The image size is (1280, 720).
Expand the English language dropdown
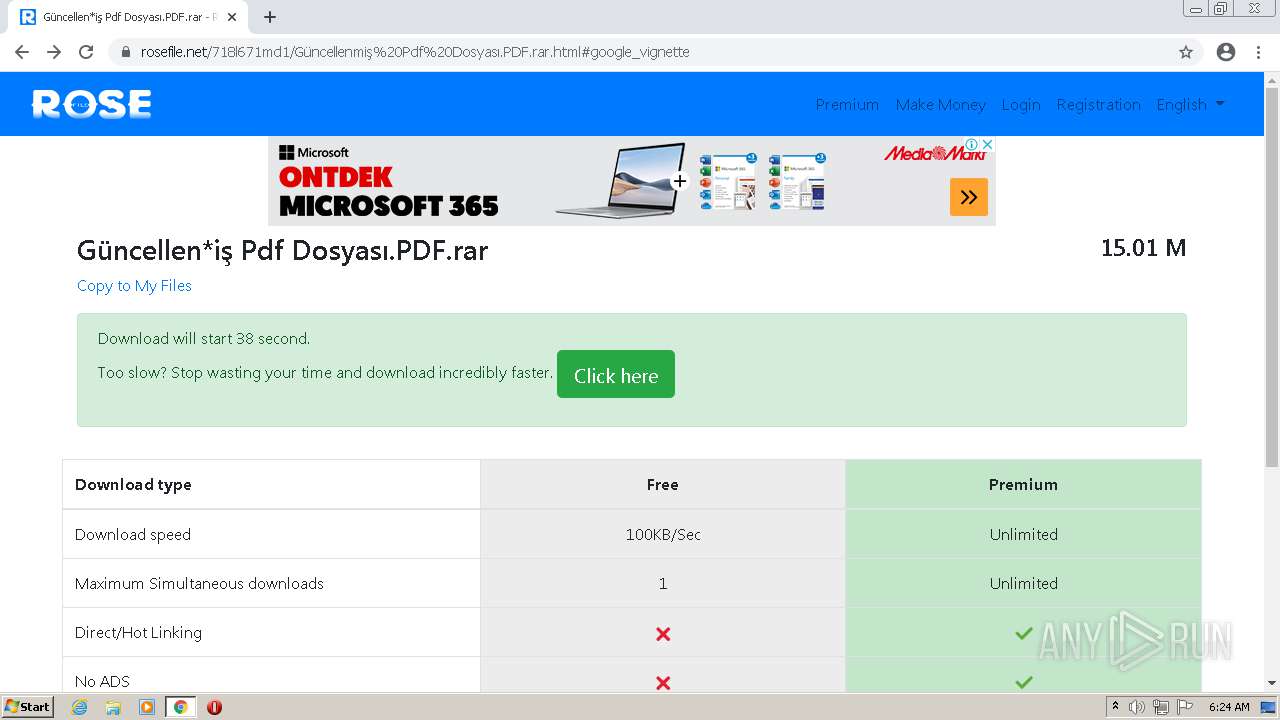tap(1190, 104)
